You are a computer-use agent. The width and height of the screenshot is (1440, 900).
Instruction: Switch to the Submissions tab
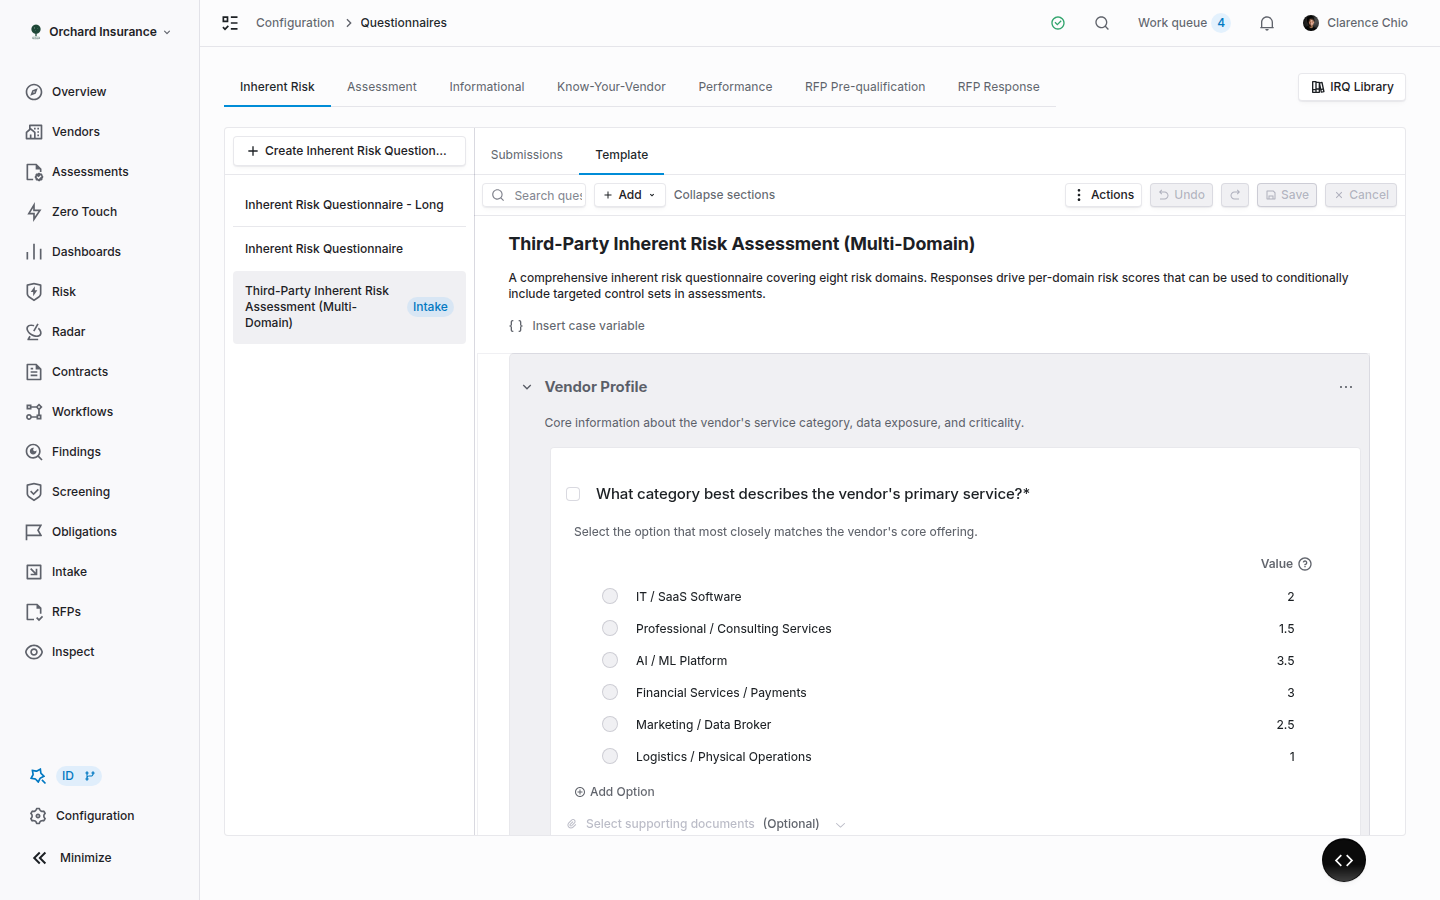tap(527, 155)
